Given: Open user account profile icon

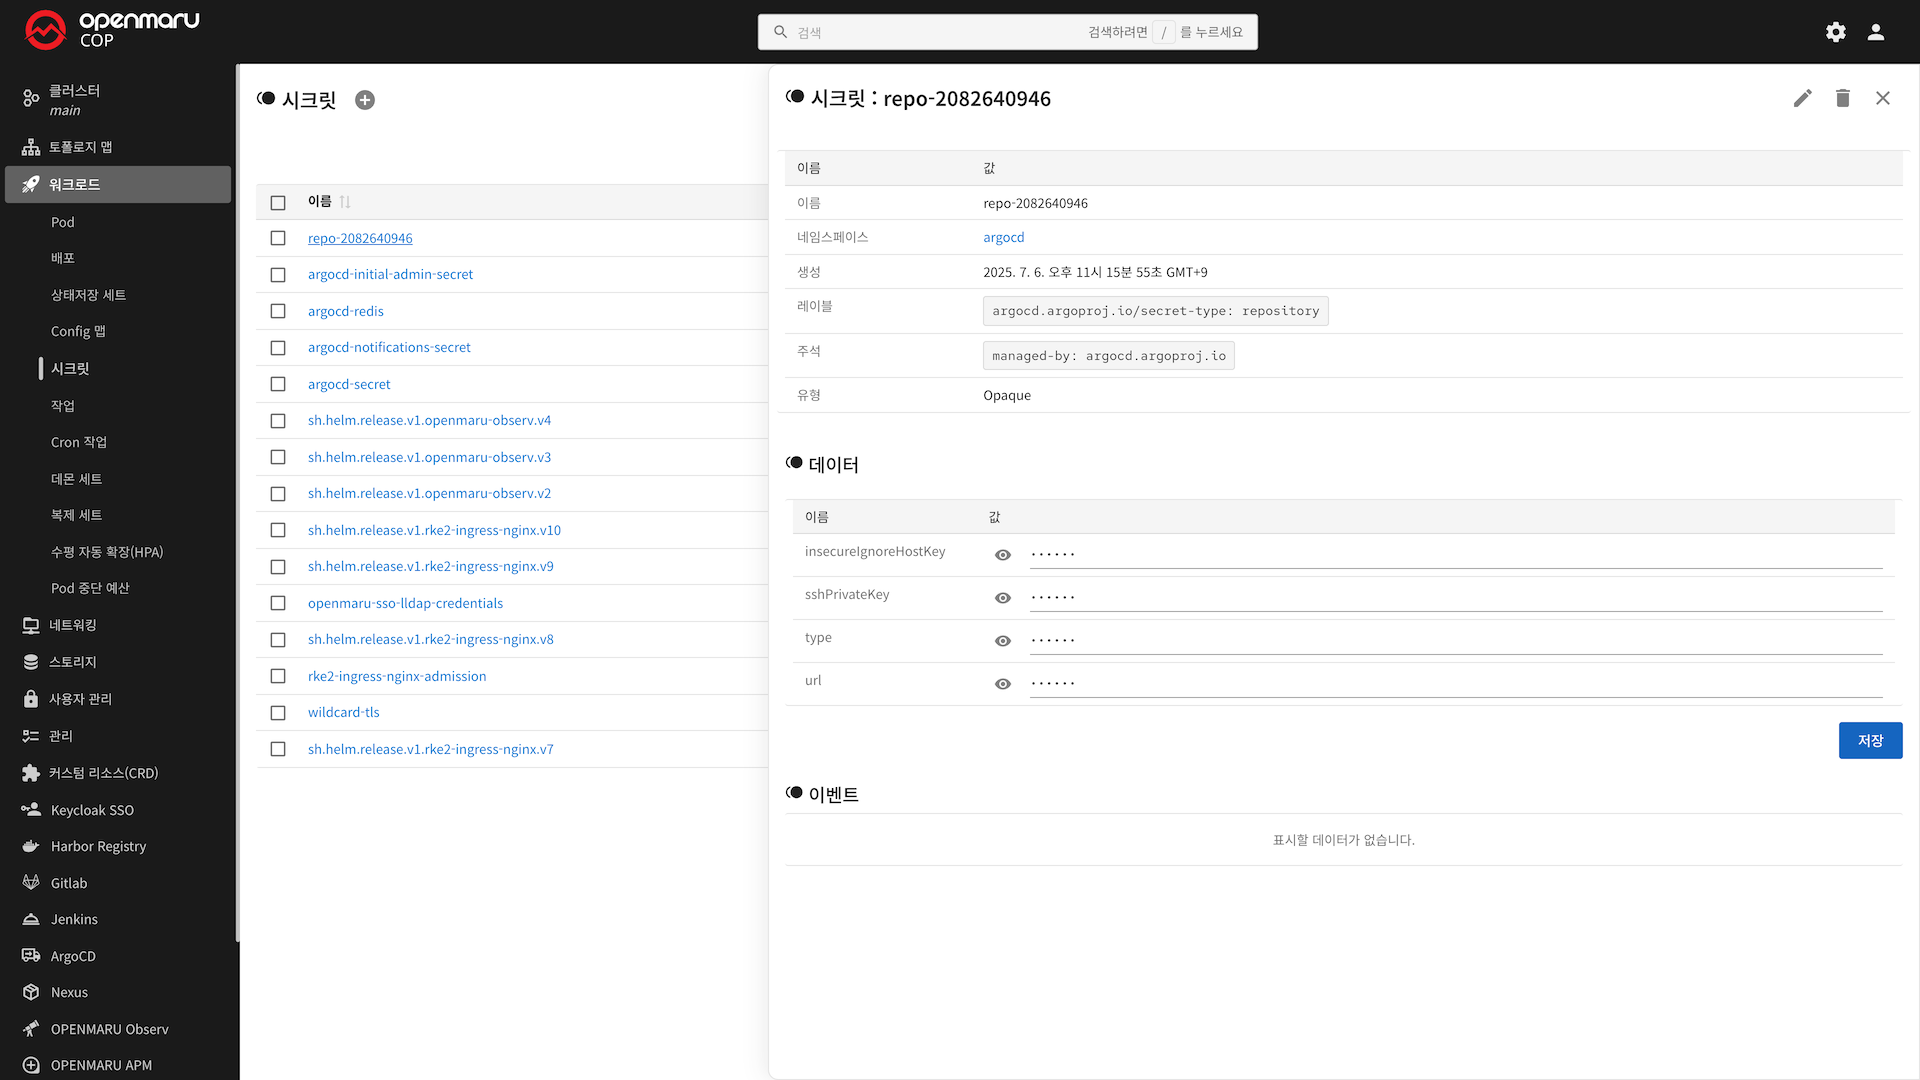Looking at the screenshot, I should coord(1876,32).
